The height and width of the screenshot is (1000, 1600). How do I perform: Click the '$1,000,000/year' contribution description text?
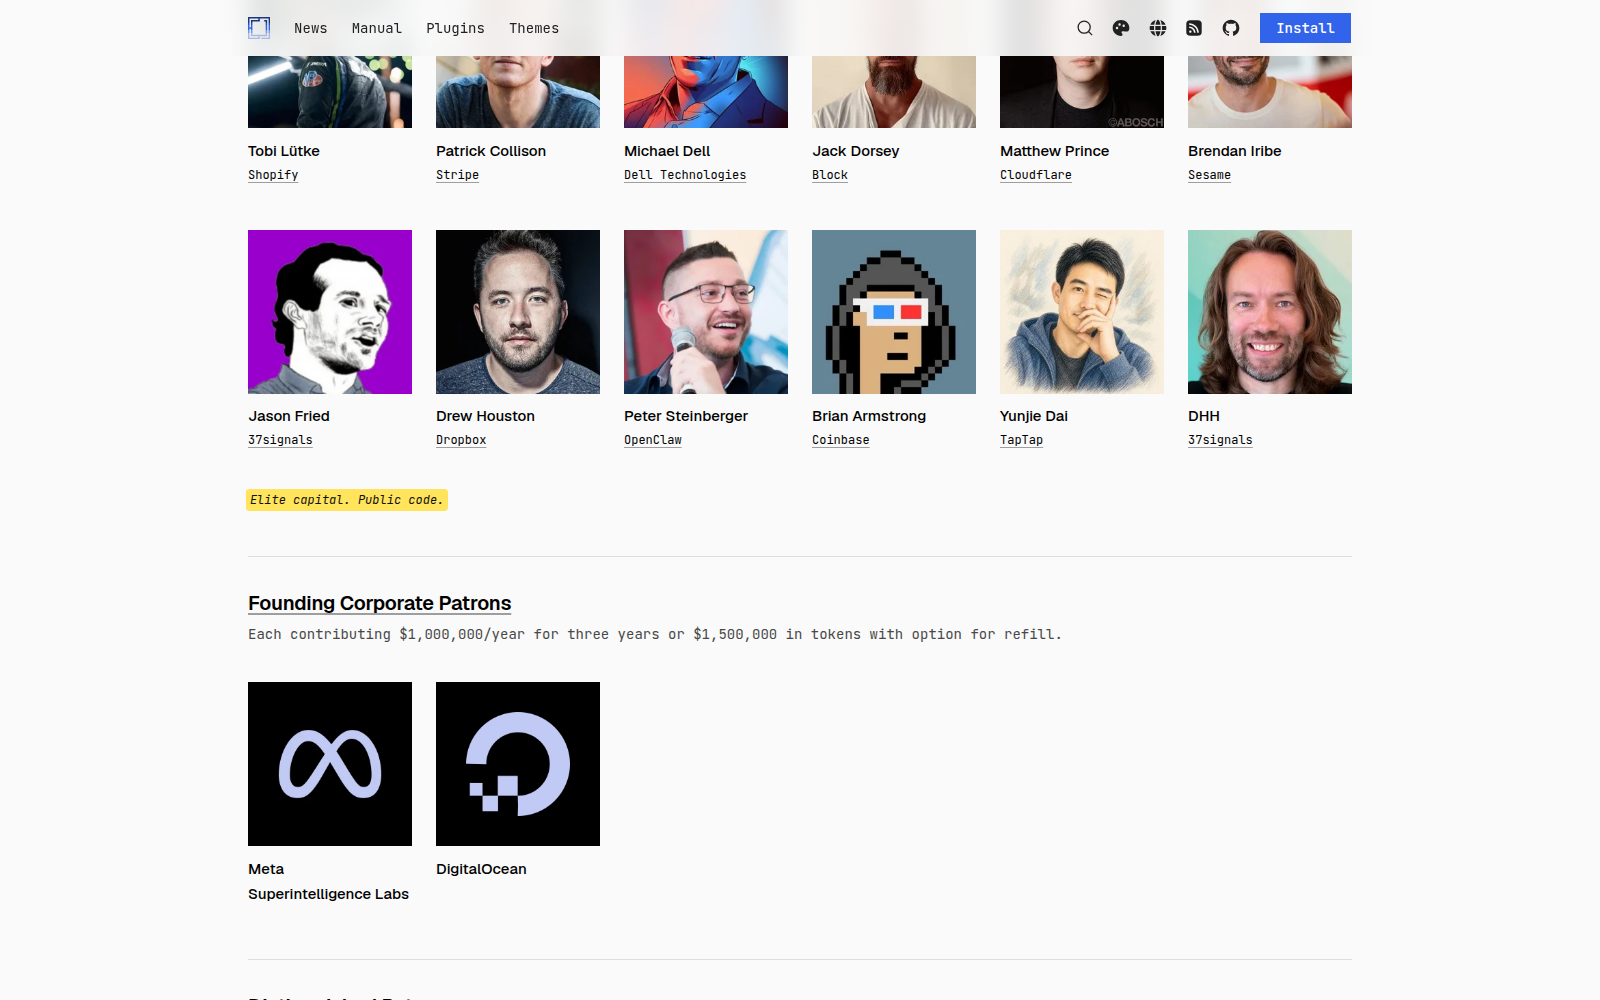(655, 634)
